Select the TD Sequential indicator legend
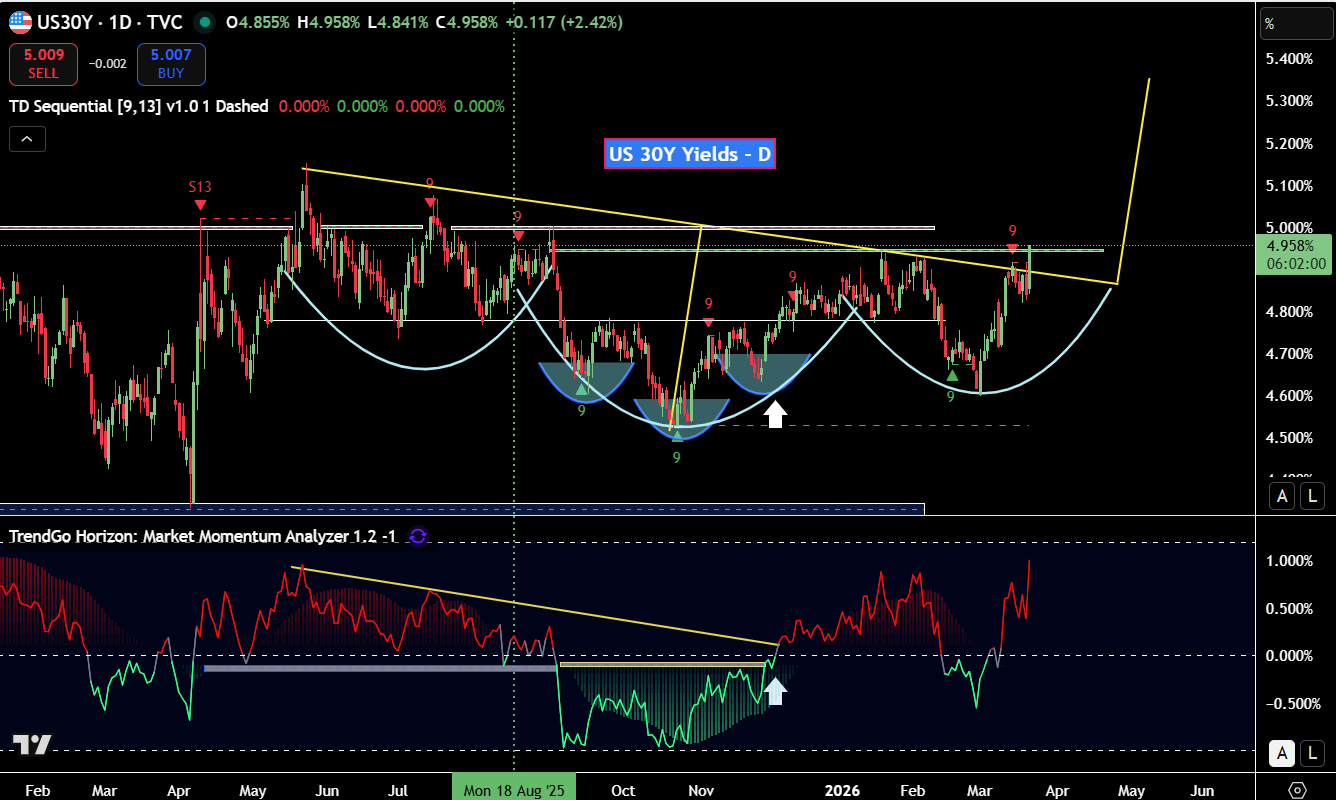This screenshot has height=800, width=1336. tap(138, 106)
